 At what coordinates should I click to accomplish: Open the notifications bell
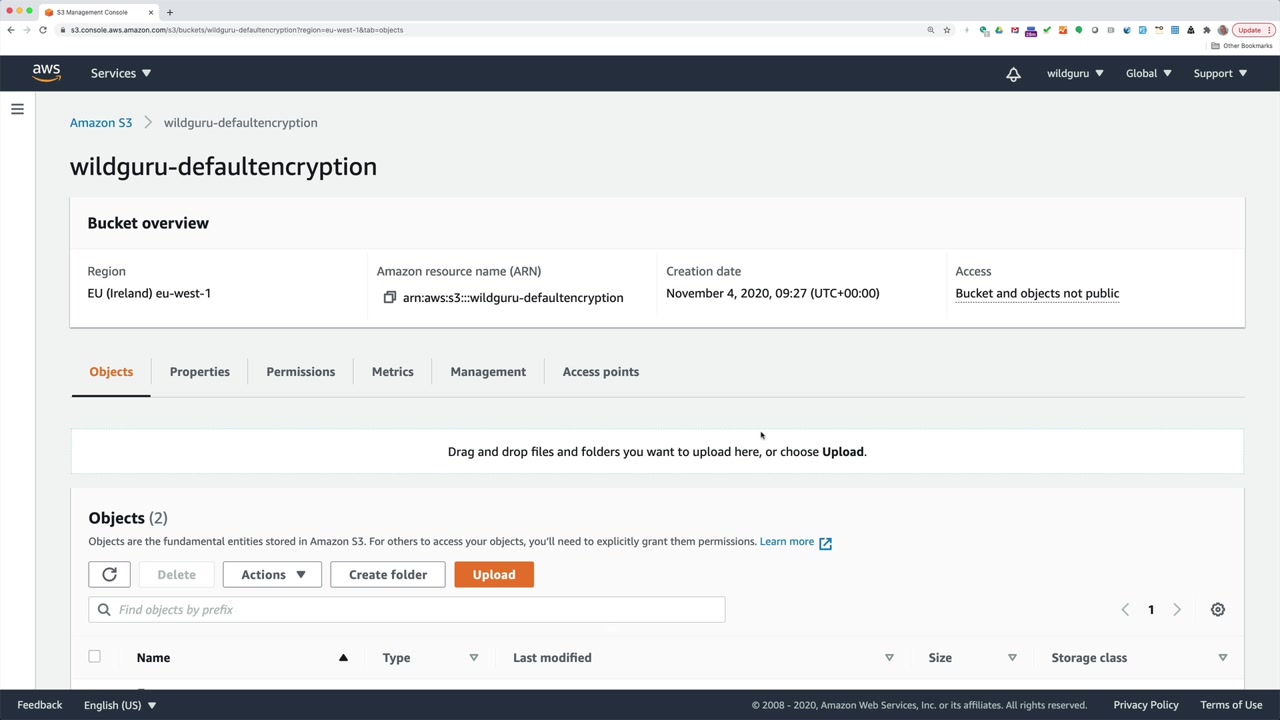point(1013,74)
